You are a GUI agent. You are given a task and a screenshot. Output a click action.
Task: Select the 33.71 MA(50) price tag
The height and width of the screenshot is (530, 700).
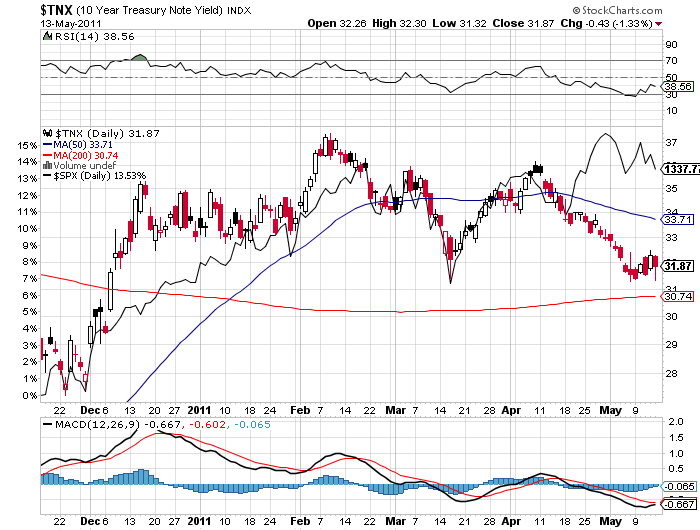coord(679,219)
